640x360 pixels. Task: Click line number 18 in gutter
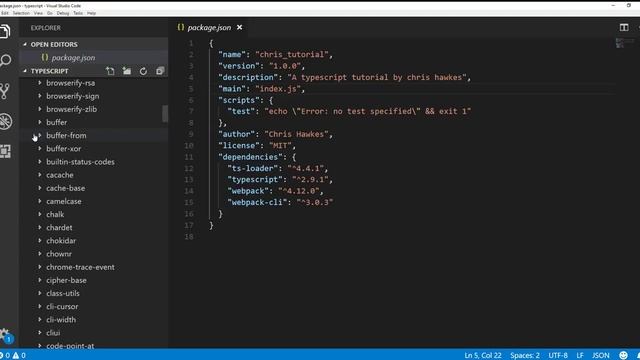click(189, 237)
